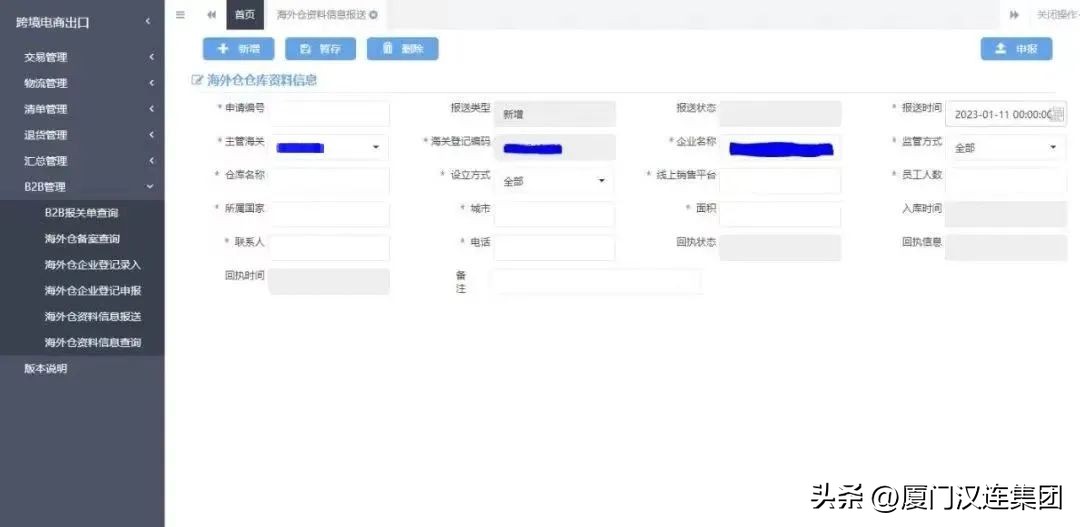Open the 监管方式 dropdown
The width and height of the screenshot is (1080, 527).
(x=1006, y=147)
